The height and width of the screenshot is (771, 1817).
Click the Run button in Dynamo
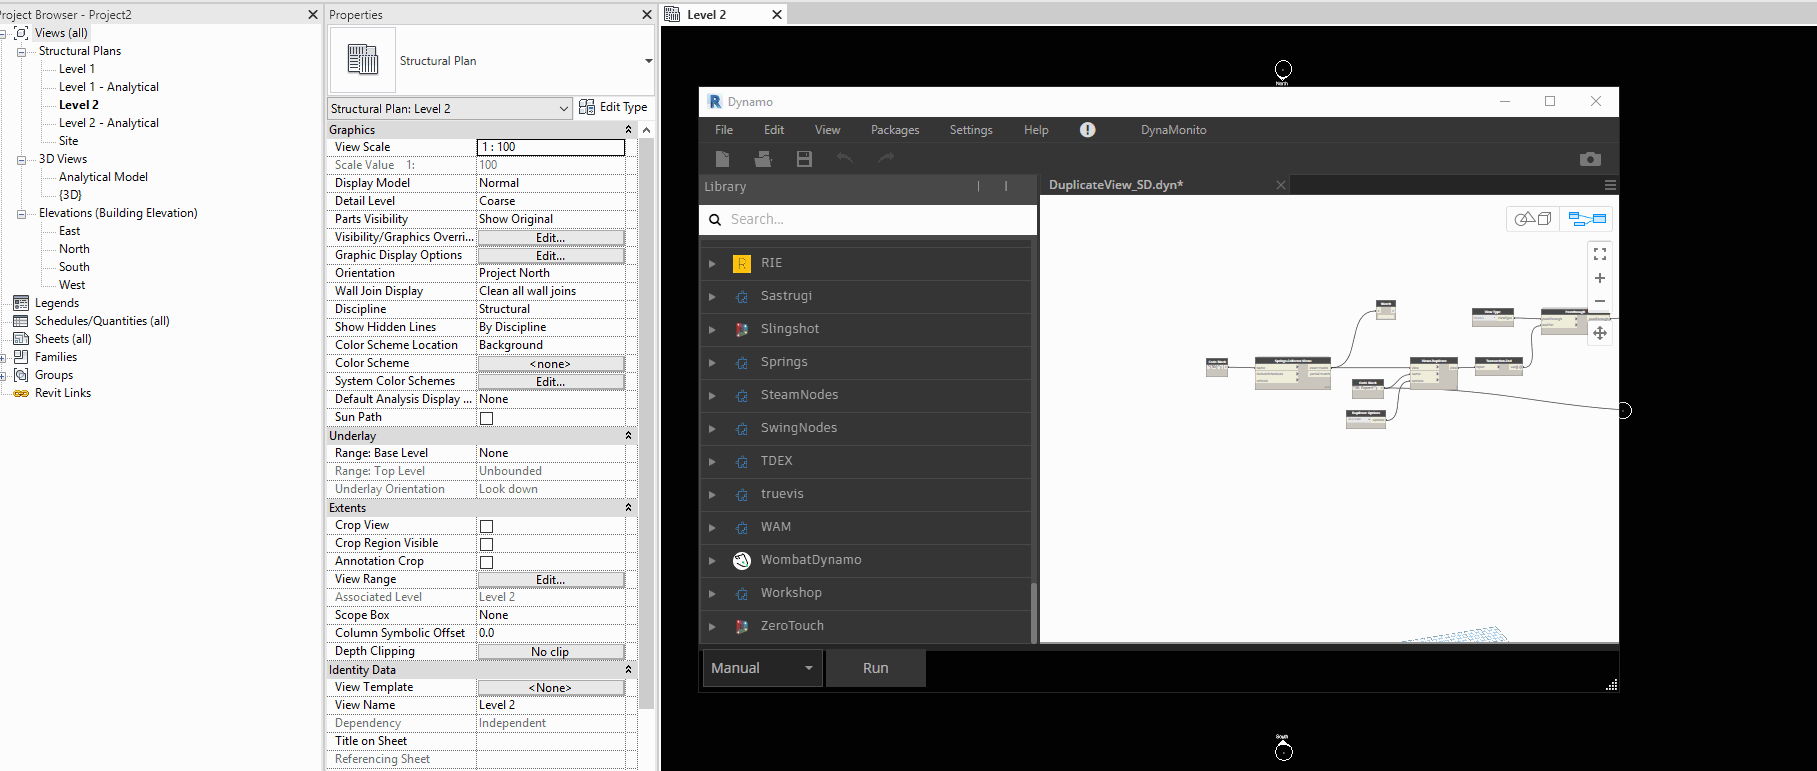coord(875,668)
